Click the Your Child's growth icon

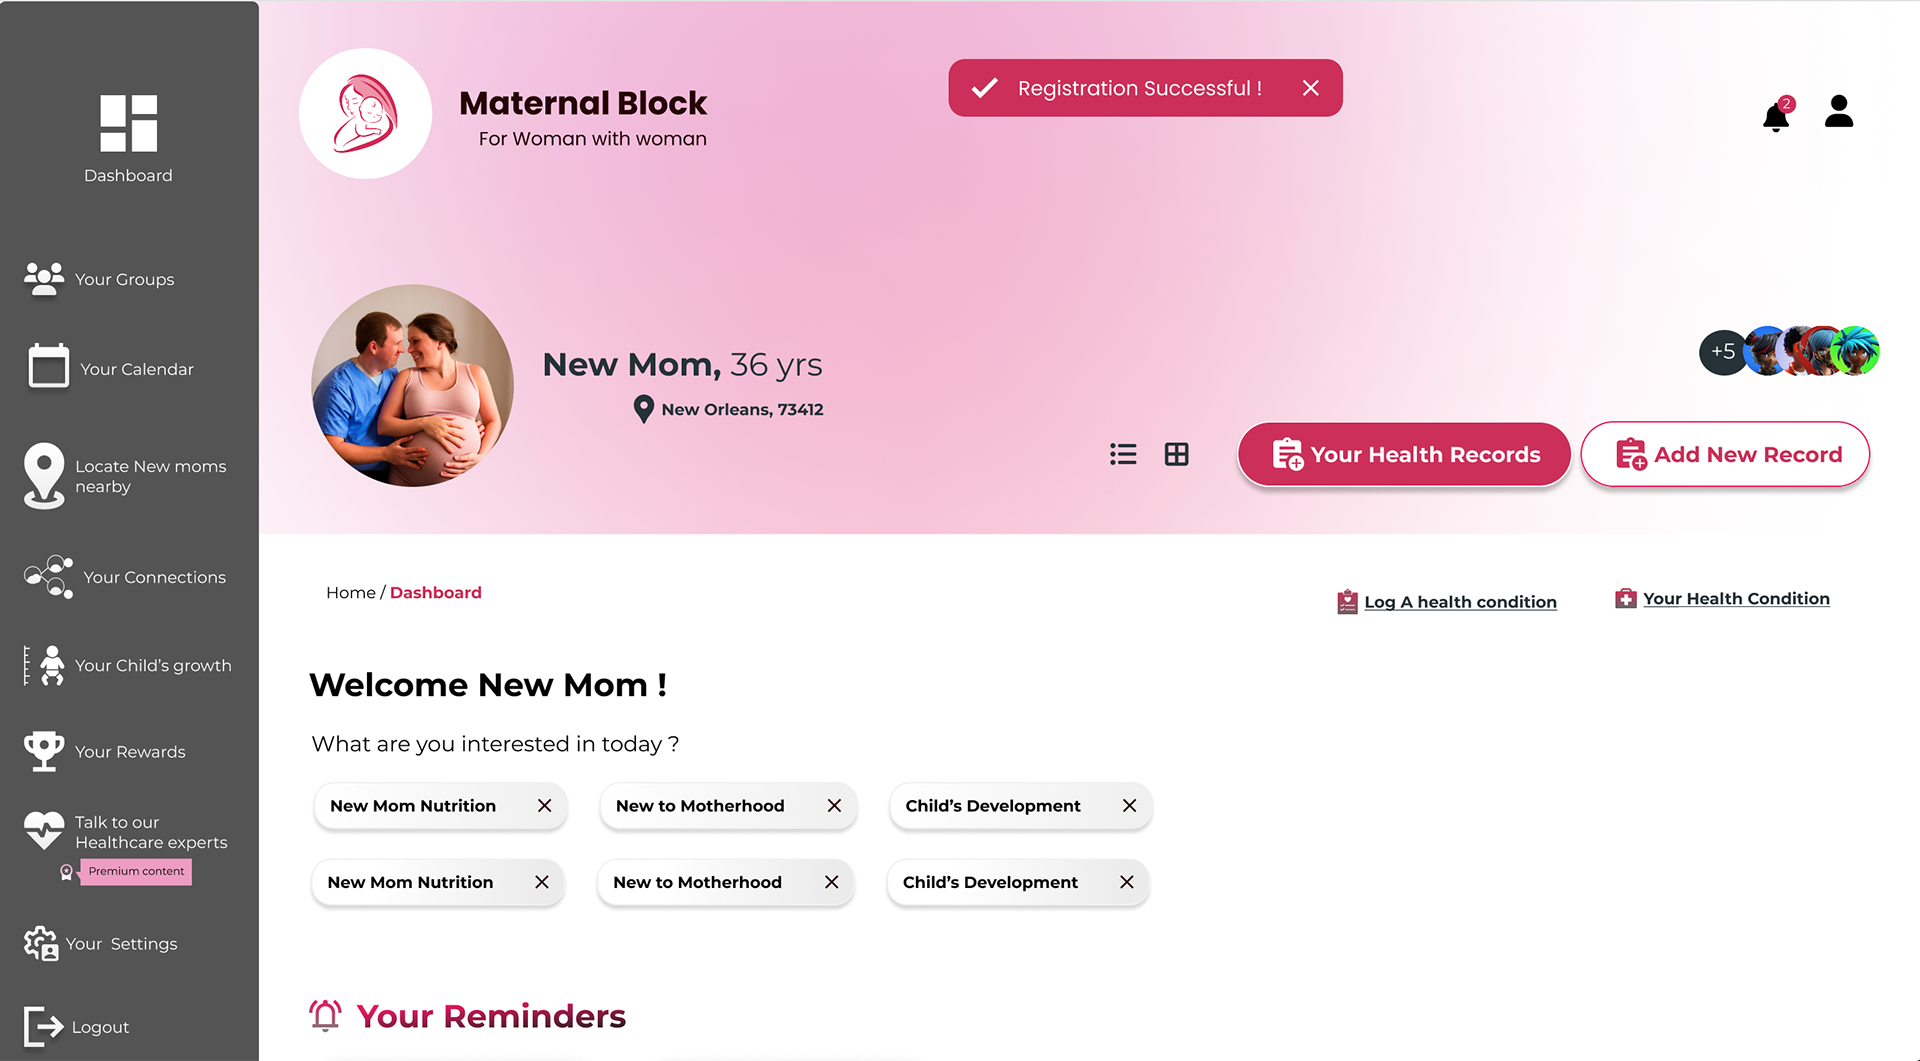[x=48, y=665]
